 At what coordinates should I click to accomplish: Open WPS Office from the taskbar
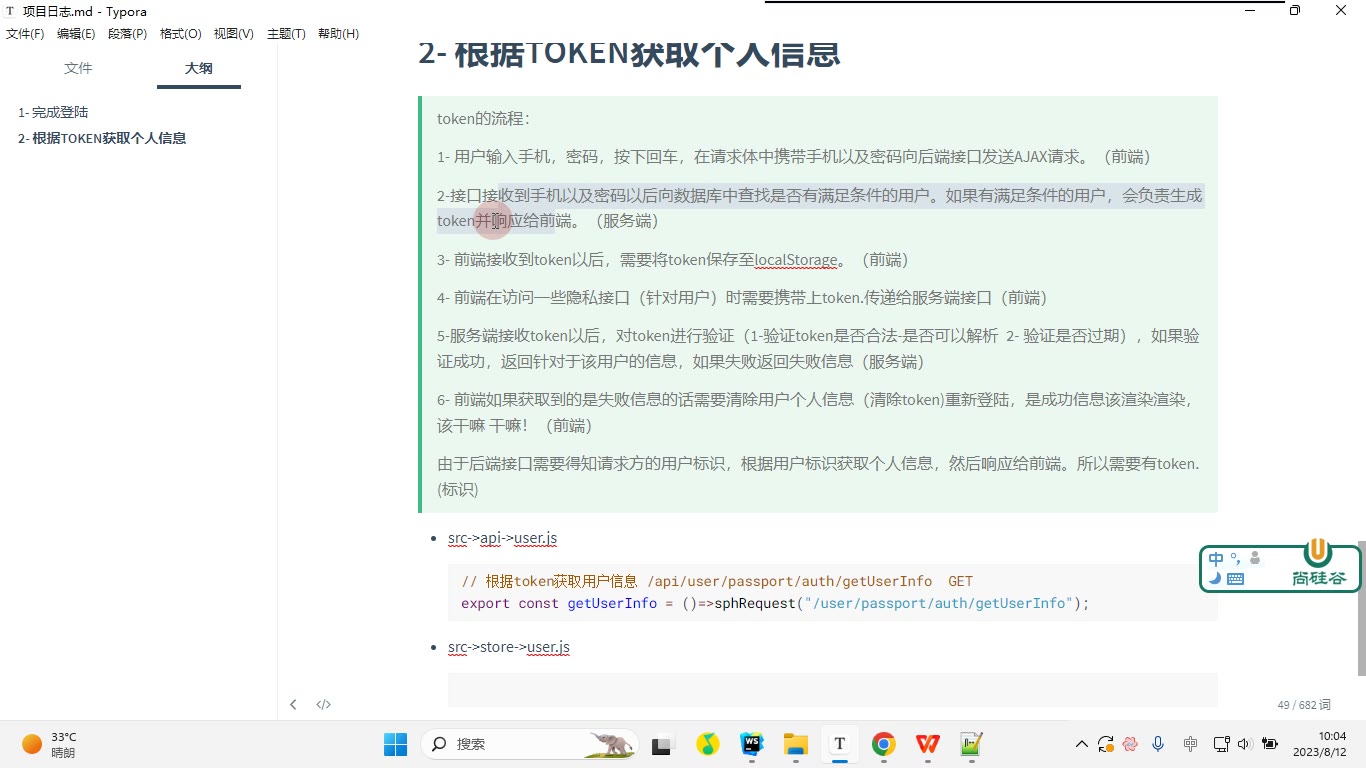(x=928, y=744)
